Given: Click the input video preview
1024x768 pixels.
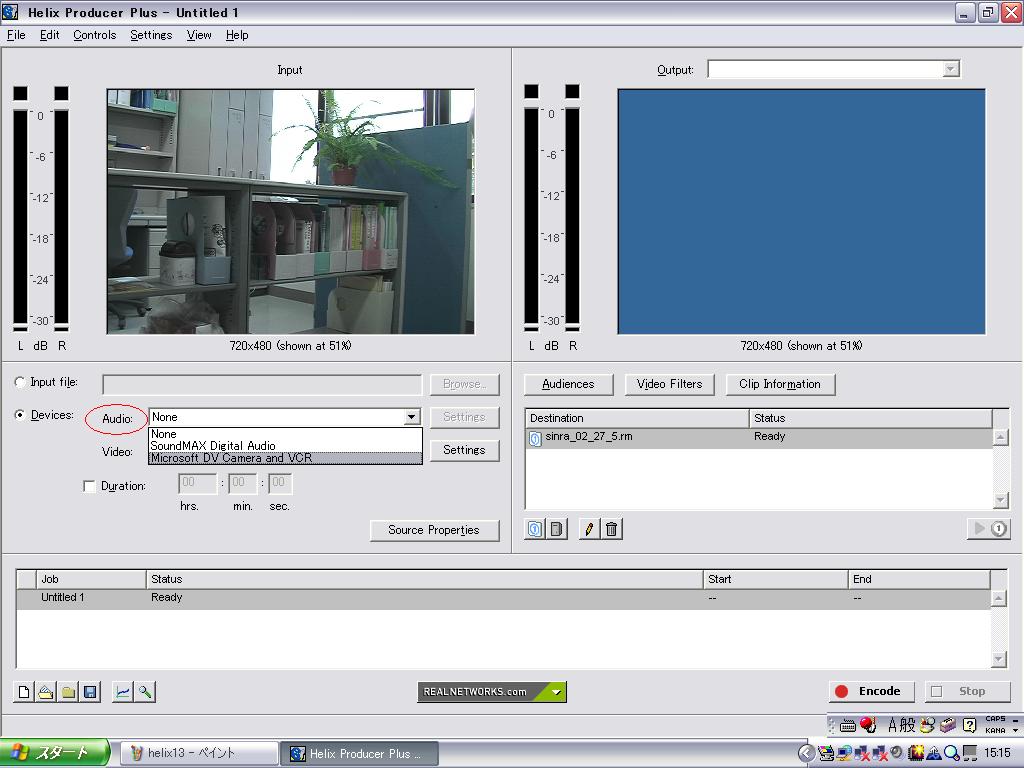Looking at the screenshot, I should 291,212.
